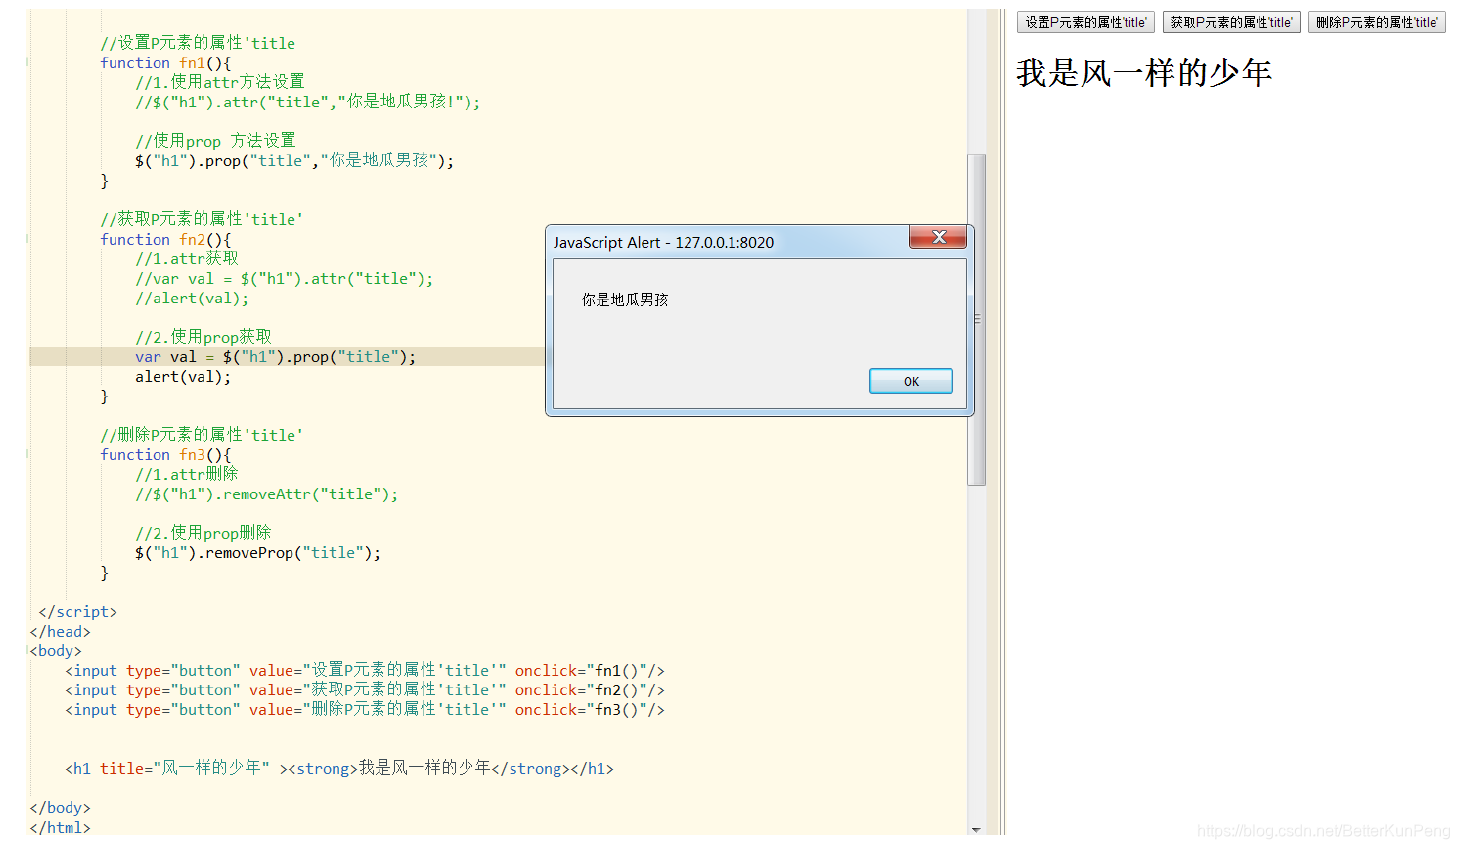Screen dimensions: 1459x849
Task: Click the comment //1.attr删除
Action: point(186,474)
